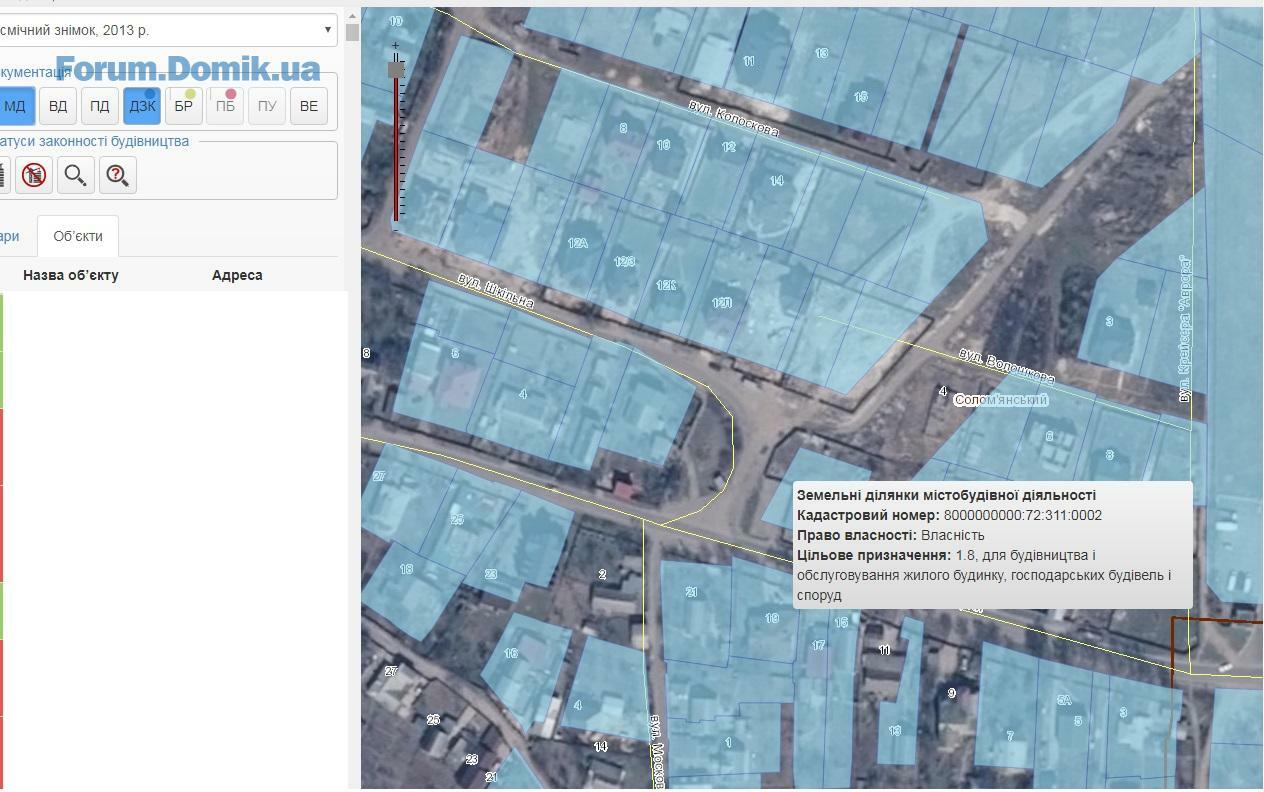
Task: Click the question-mark magnifier icon
Action: pos(117,175)
